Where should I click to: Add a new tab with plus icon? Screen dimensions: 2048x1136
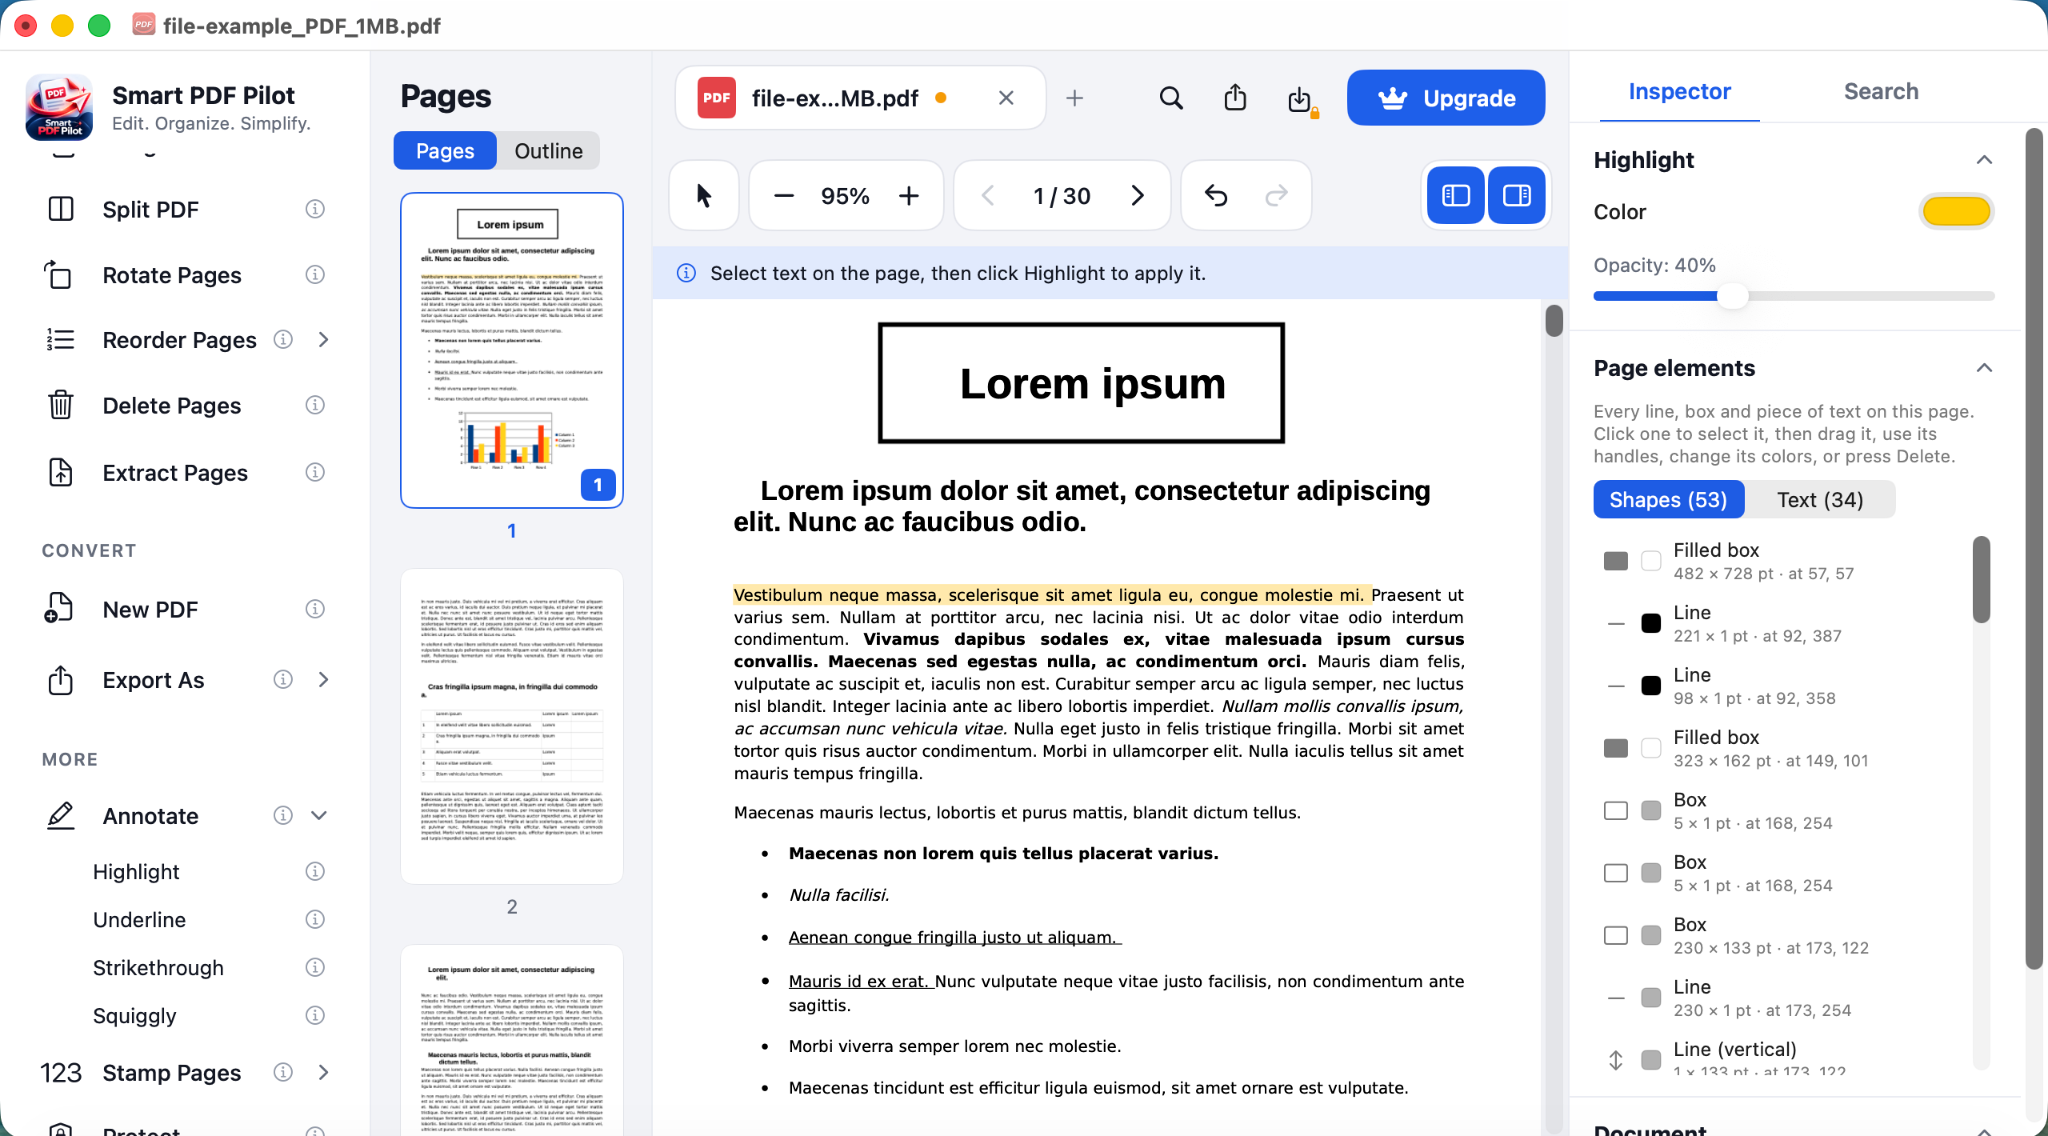pos(1075,98)
